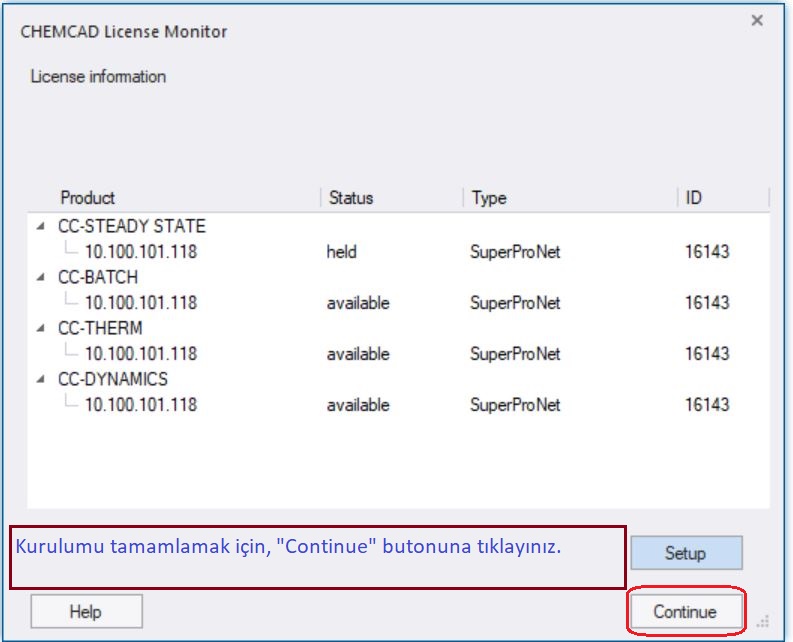Sort by the Type column header
Viewport: 793px width, 642px height.
pyautogui.click(x=570, y=197)
